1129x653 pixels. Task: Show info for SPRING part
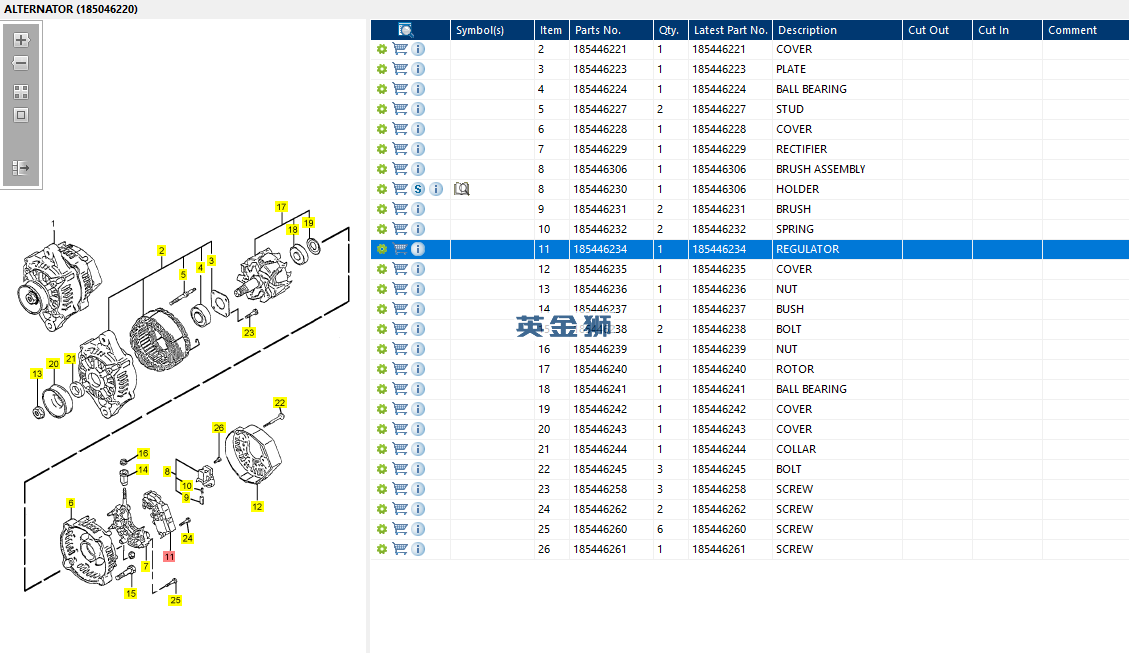pyautogui.click(x=418, y=229)
